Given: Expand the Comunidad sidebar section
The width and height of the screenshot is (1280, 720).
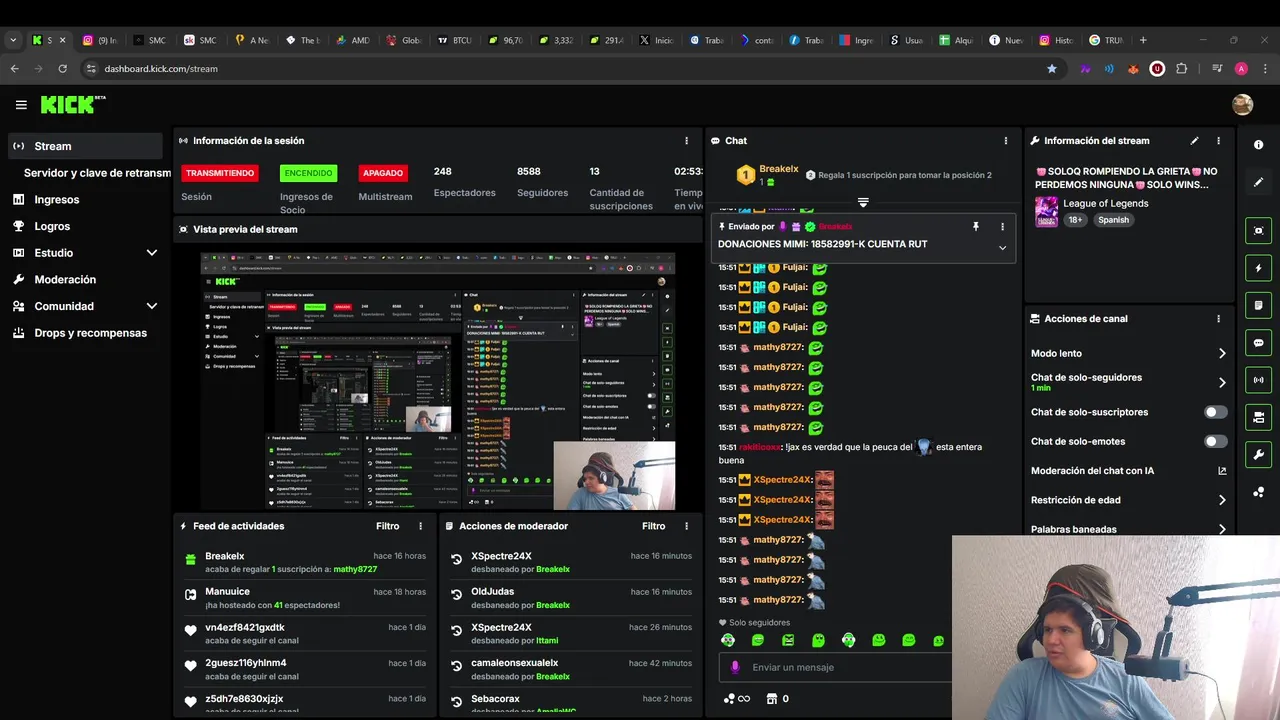Looking at the screenshot, I should coord(151,306).
